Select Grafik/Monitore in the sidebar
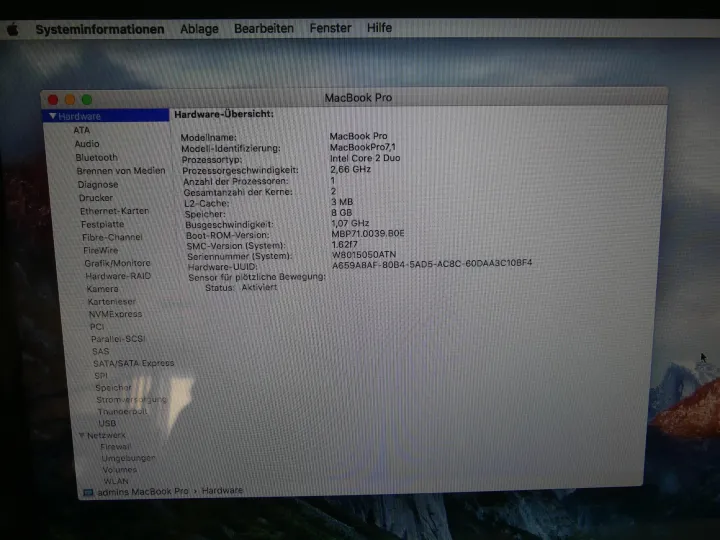 pos(117,263)
